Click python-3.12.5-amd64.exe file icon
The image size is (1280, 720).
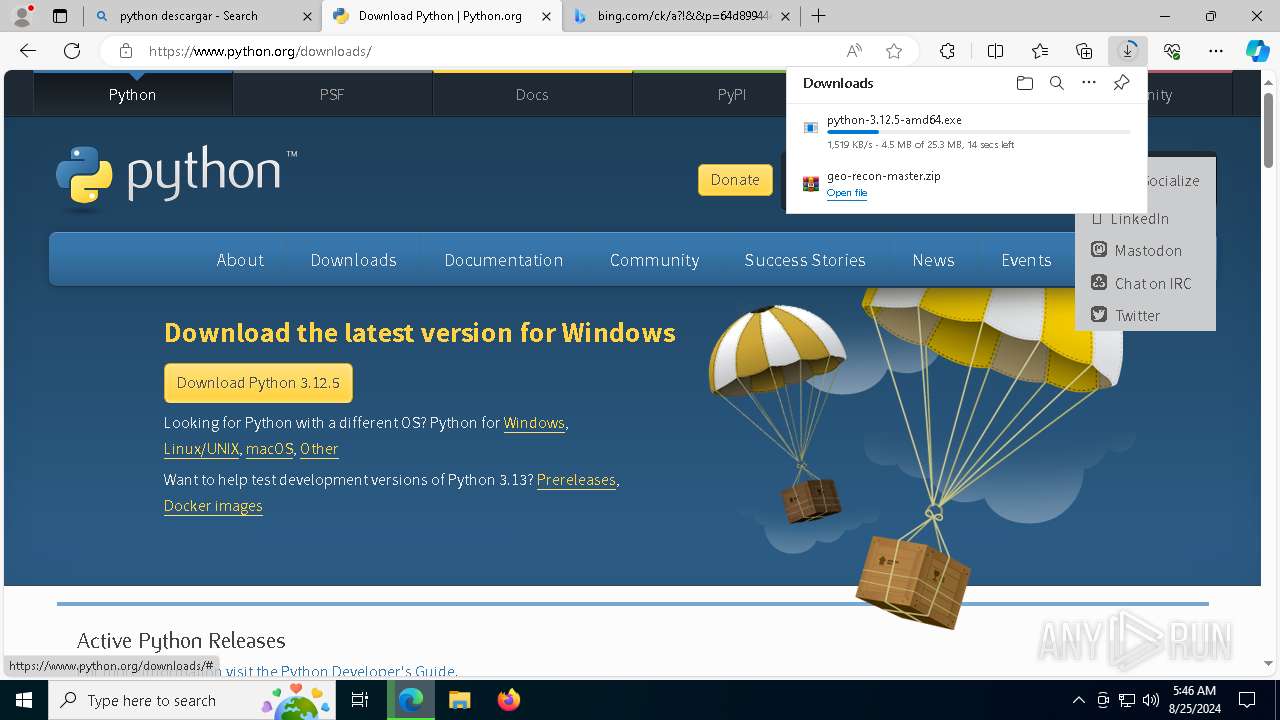811,127
